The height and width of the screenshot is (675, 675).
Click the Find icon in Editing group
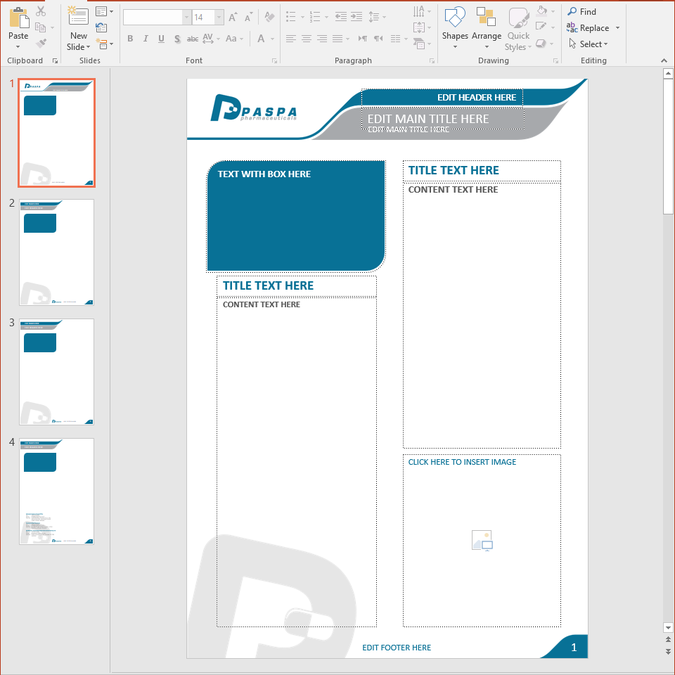(x=581, y=12)
